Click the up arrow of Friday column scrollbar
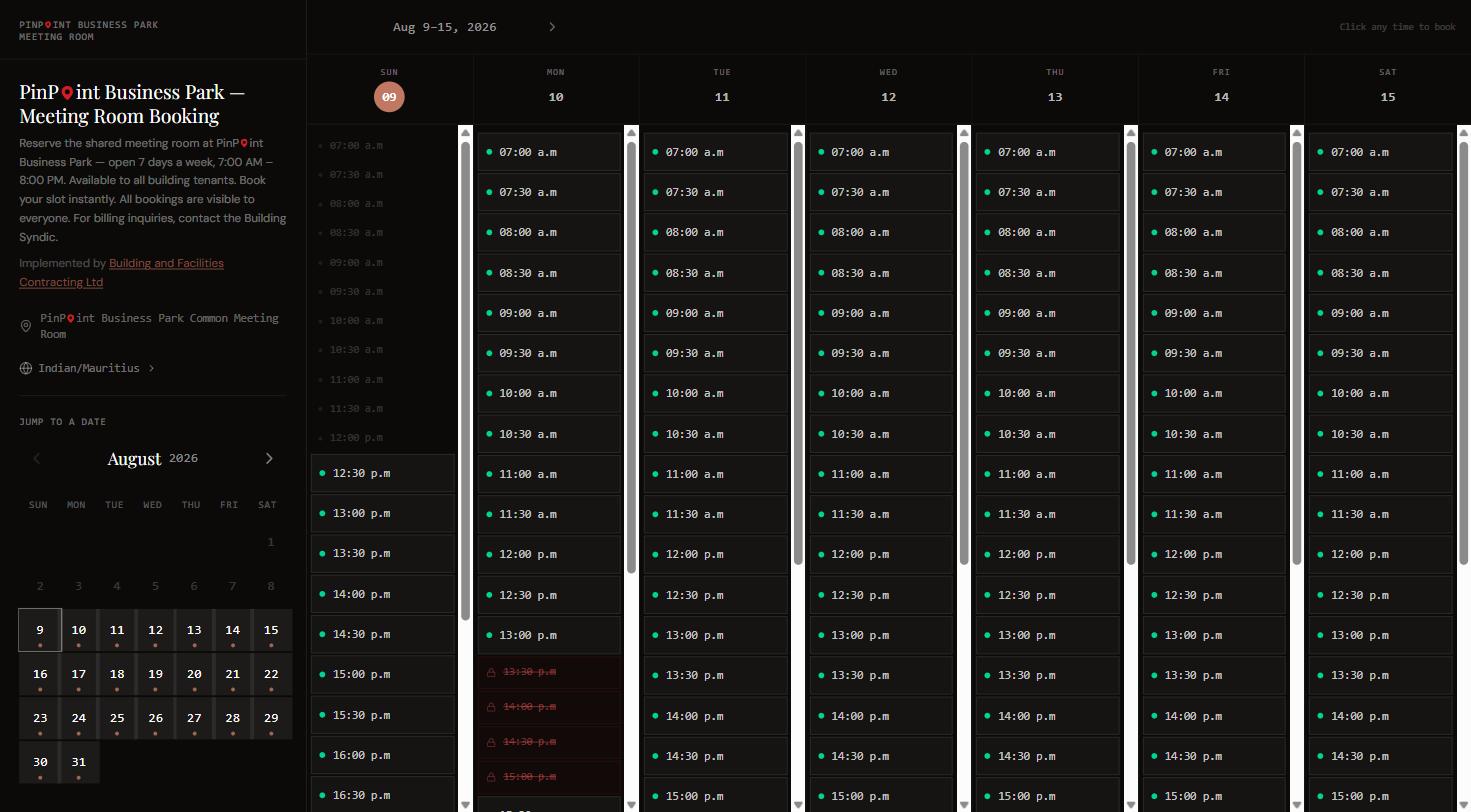 [1297, 133]
